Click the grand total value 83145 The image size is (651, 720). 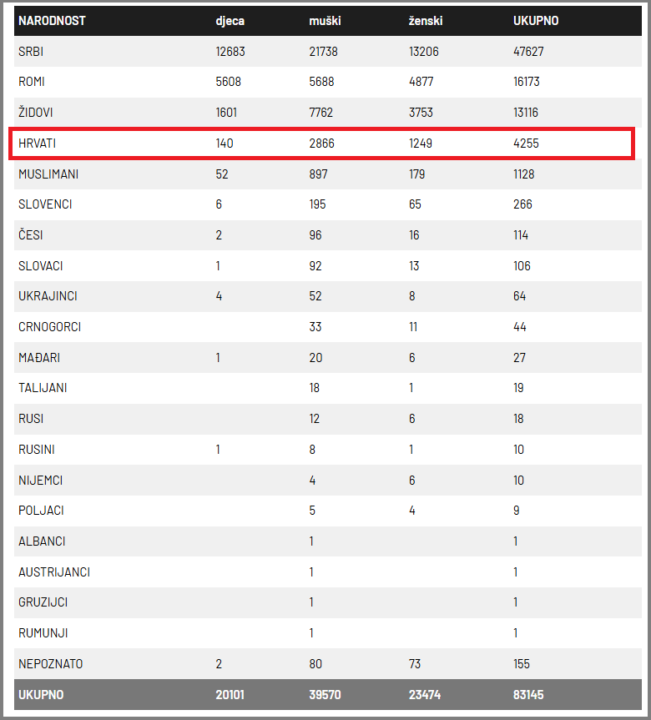(529, 694)
